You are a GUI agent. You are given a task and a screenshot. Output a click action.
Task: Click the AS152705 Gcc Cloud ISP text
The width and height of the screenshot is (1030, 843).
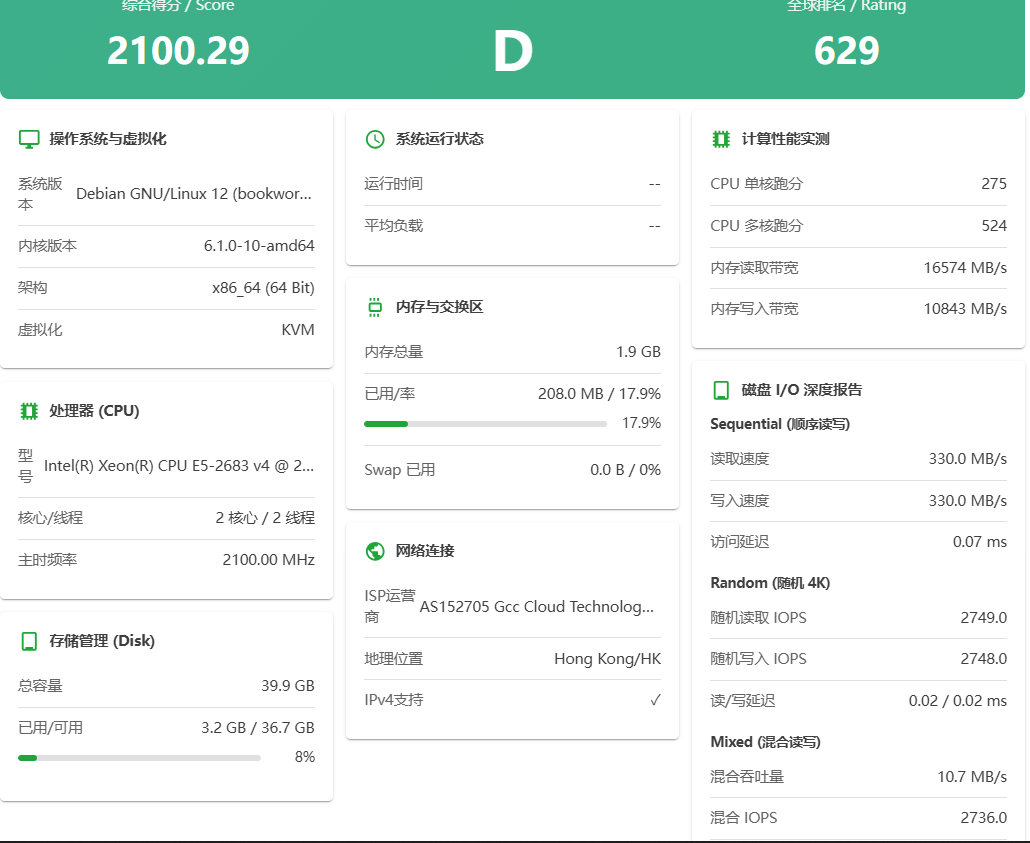[x=537, y=607]
